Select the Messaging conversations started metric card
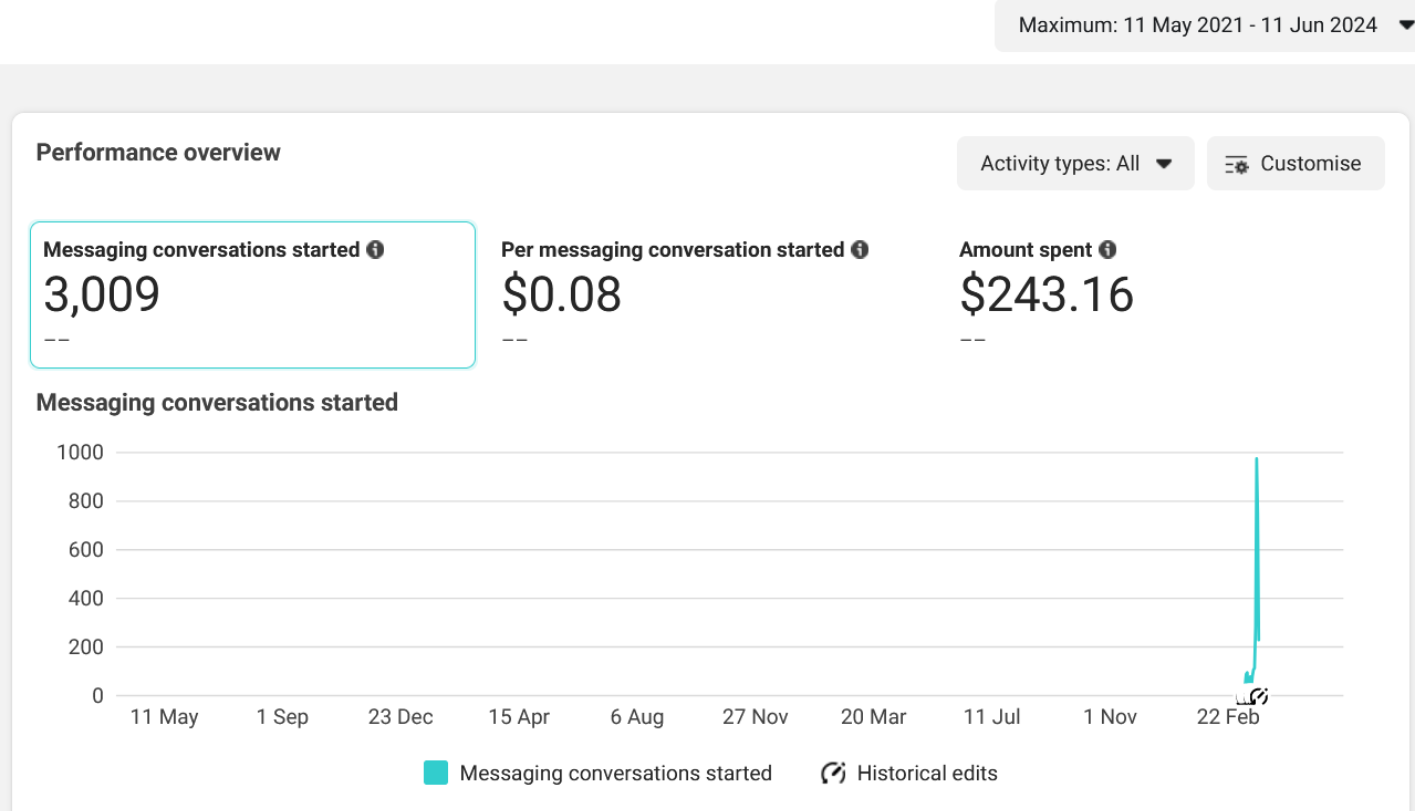The width and height of the screenshot is (1415, 811). click(x=252, y=295)
